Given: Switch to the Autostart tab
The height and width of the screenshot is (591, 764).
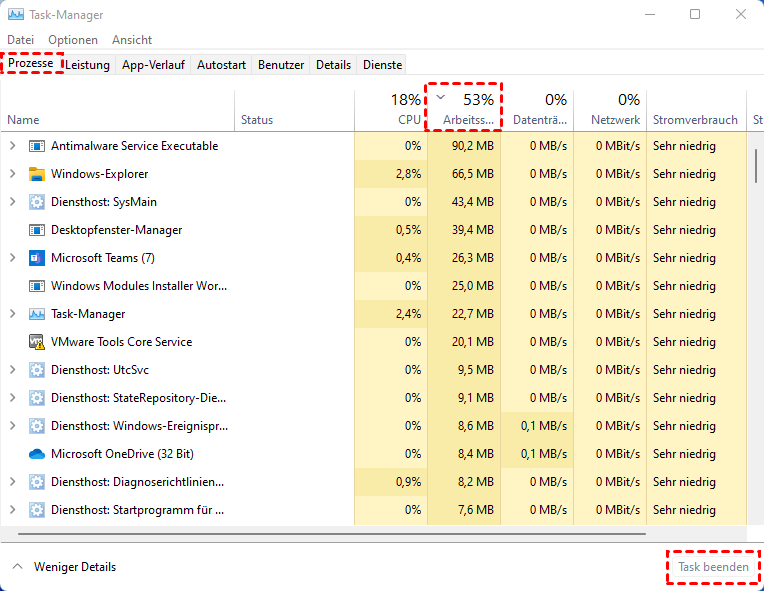Looking at the screenshot, I should tap(221, 65).
